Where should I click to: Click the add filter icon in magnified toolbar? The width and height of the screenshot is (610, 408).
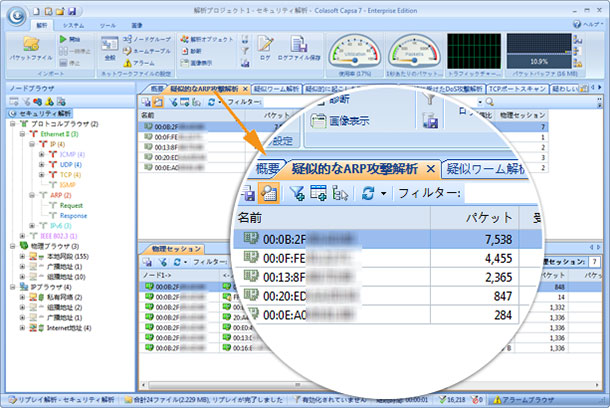coord(298,194)
